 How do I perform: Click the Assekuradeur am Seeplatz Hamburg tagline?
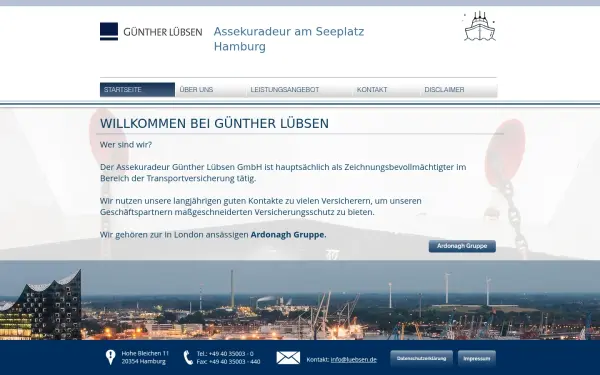(x=289, y=39)
